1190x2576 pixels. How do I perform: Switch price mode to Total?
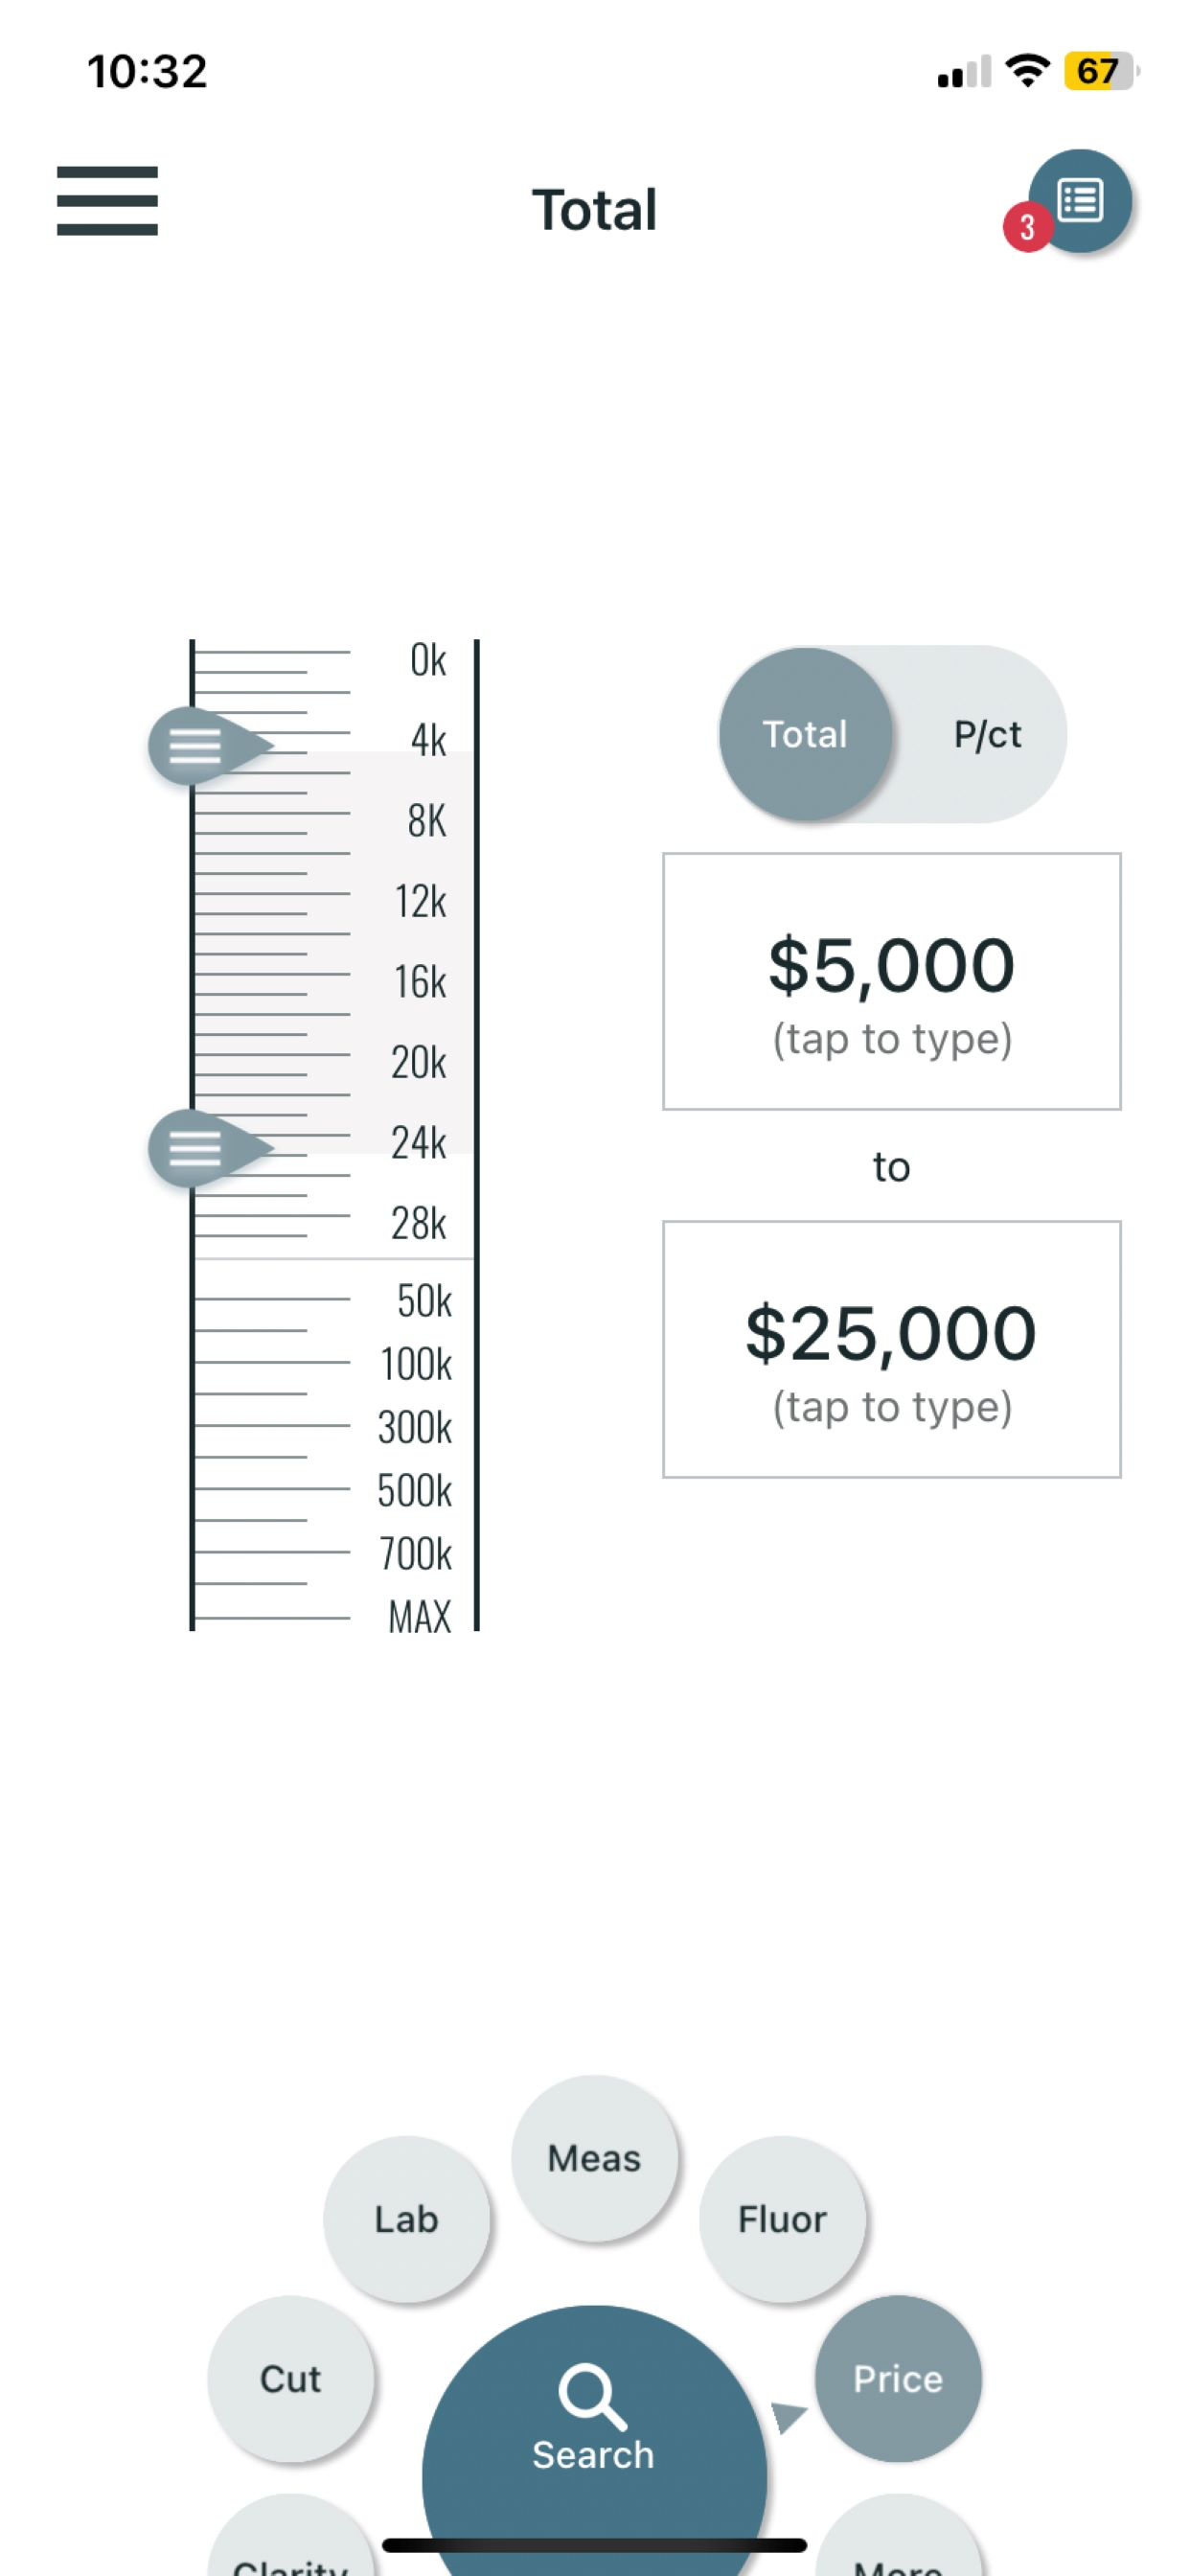[x=805, y=734]
